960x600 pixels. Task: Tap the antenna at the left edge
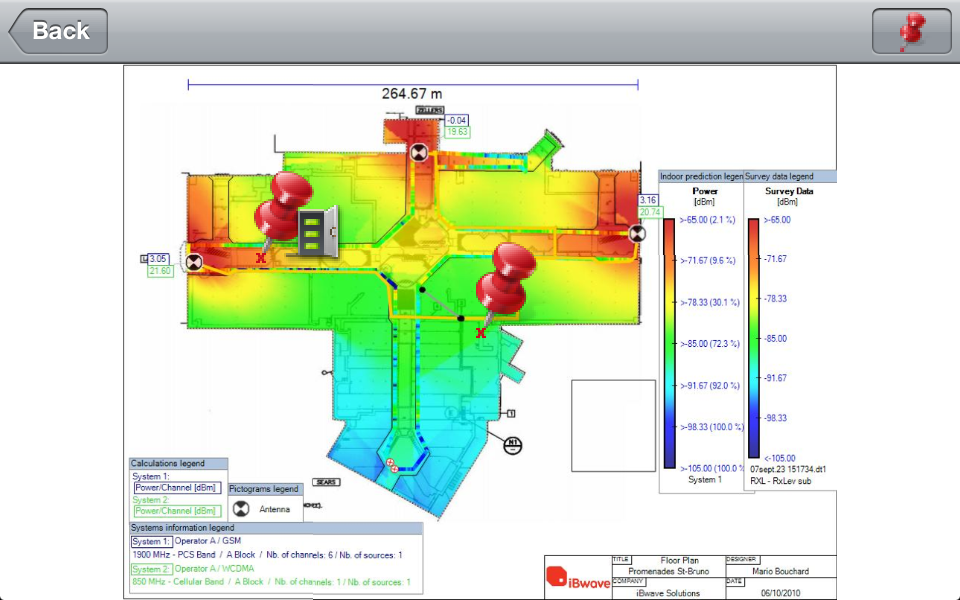coord(192,263)
